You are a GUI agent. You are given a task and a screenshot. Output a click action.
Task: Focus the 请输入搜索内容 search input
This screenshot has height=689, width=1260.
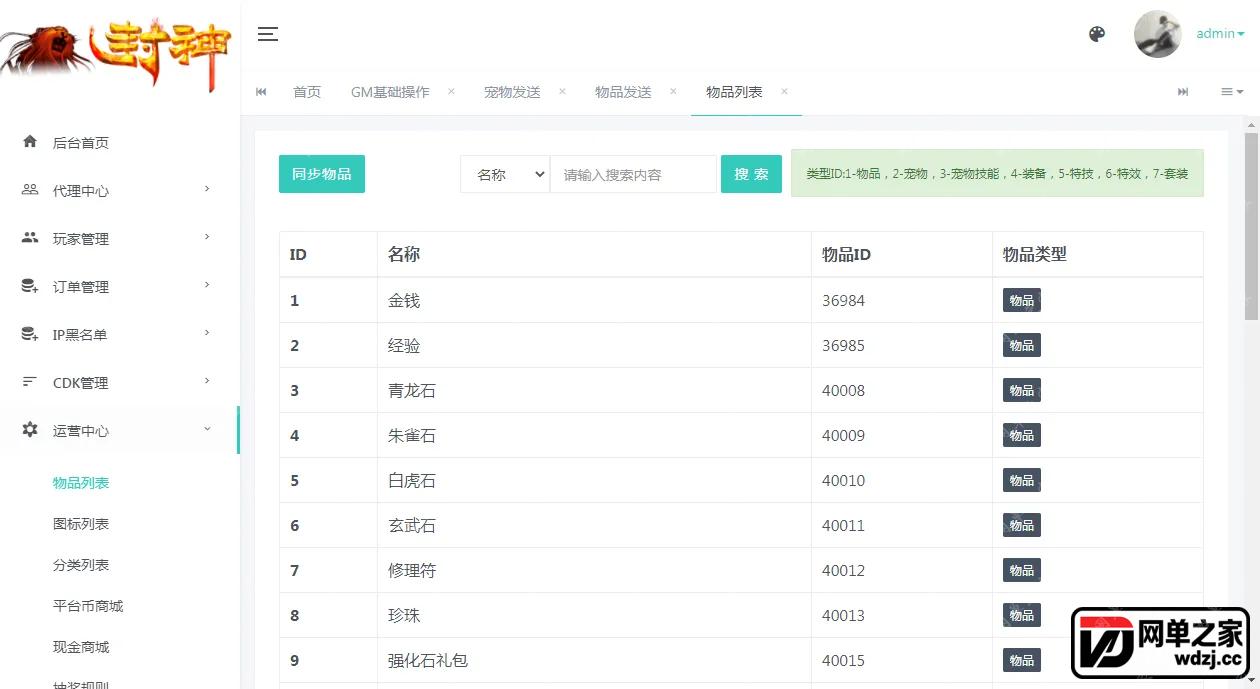coord(633,174)
